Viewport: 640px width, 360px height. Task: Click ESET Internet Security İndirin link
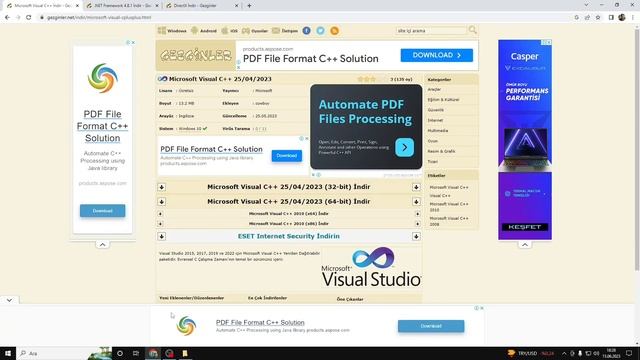(289, 236)
